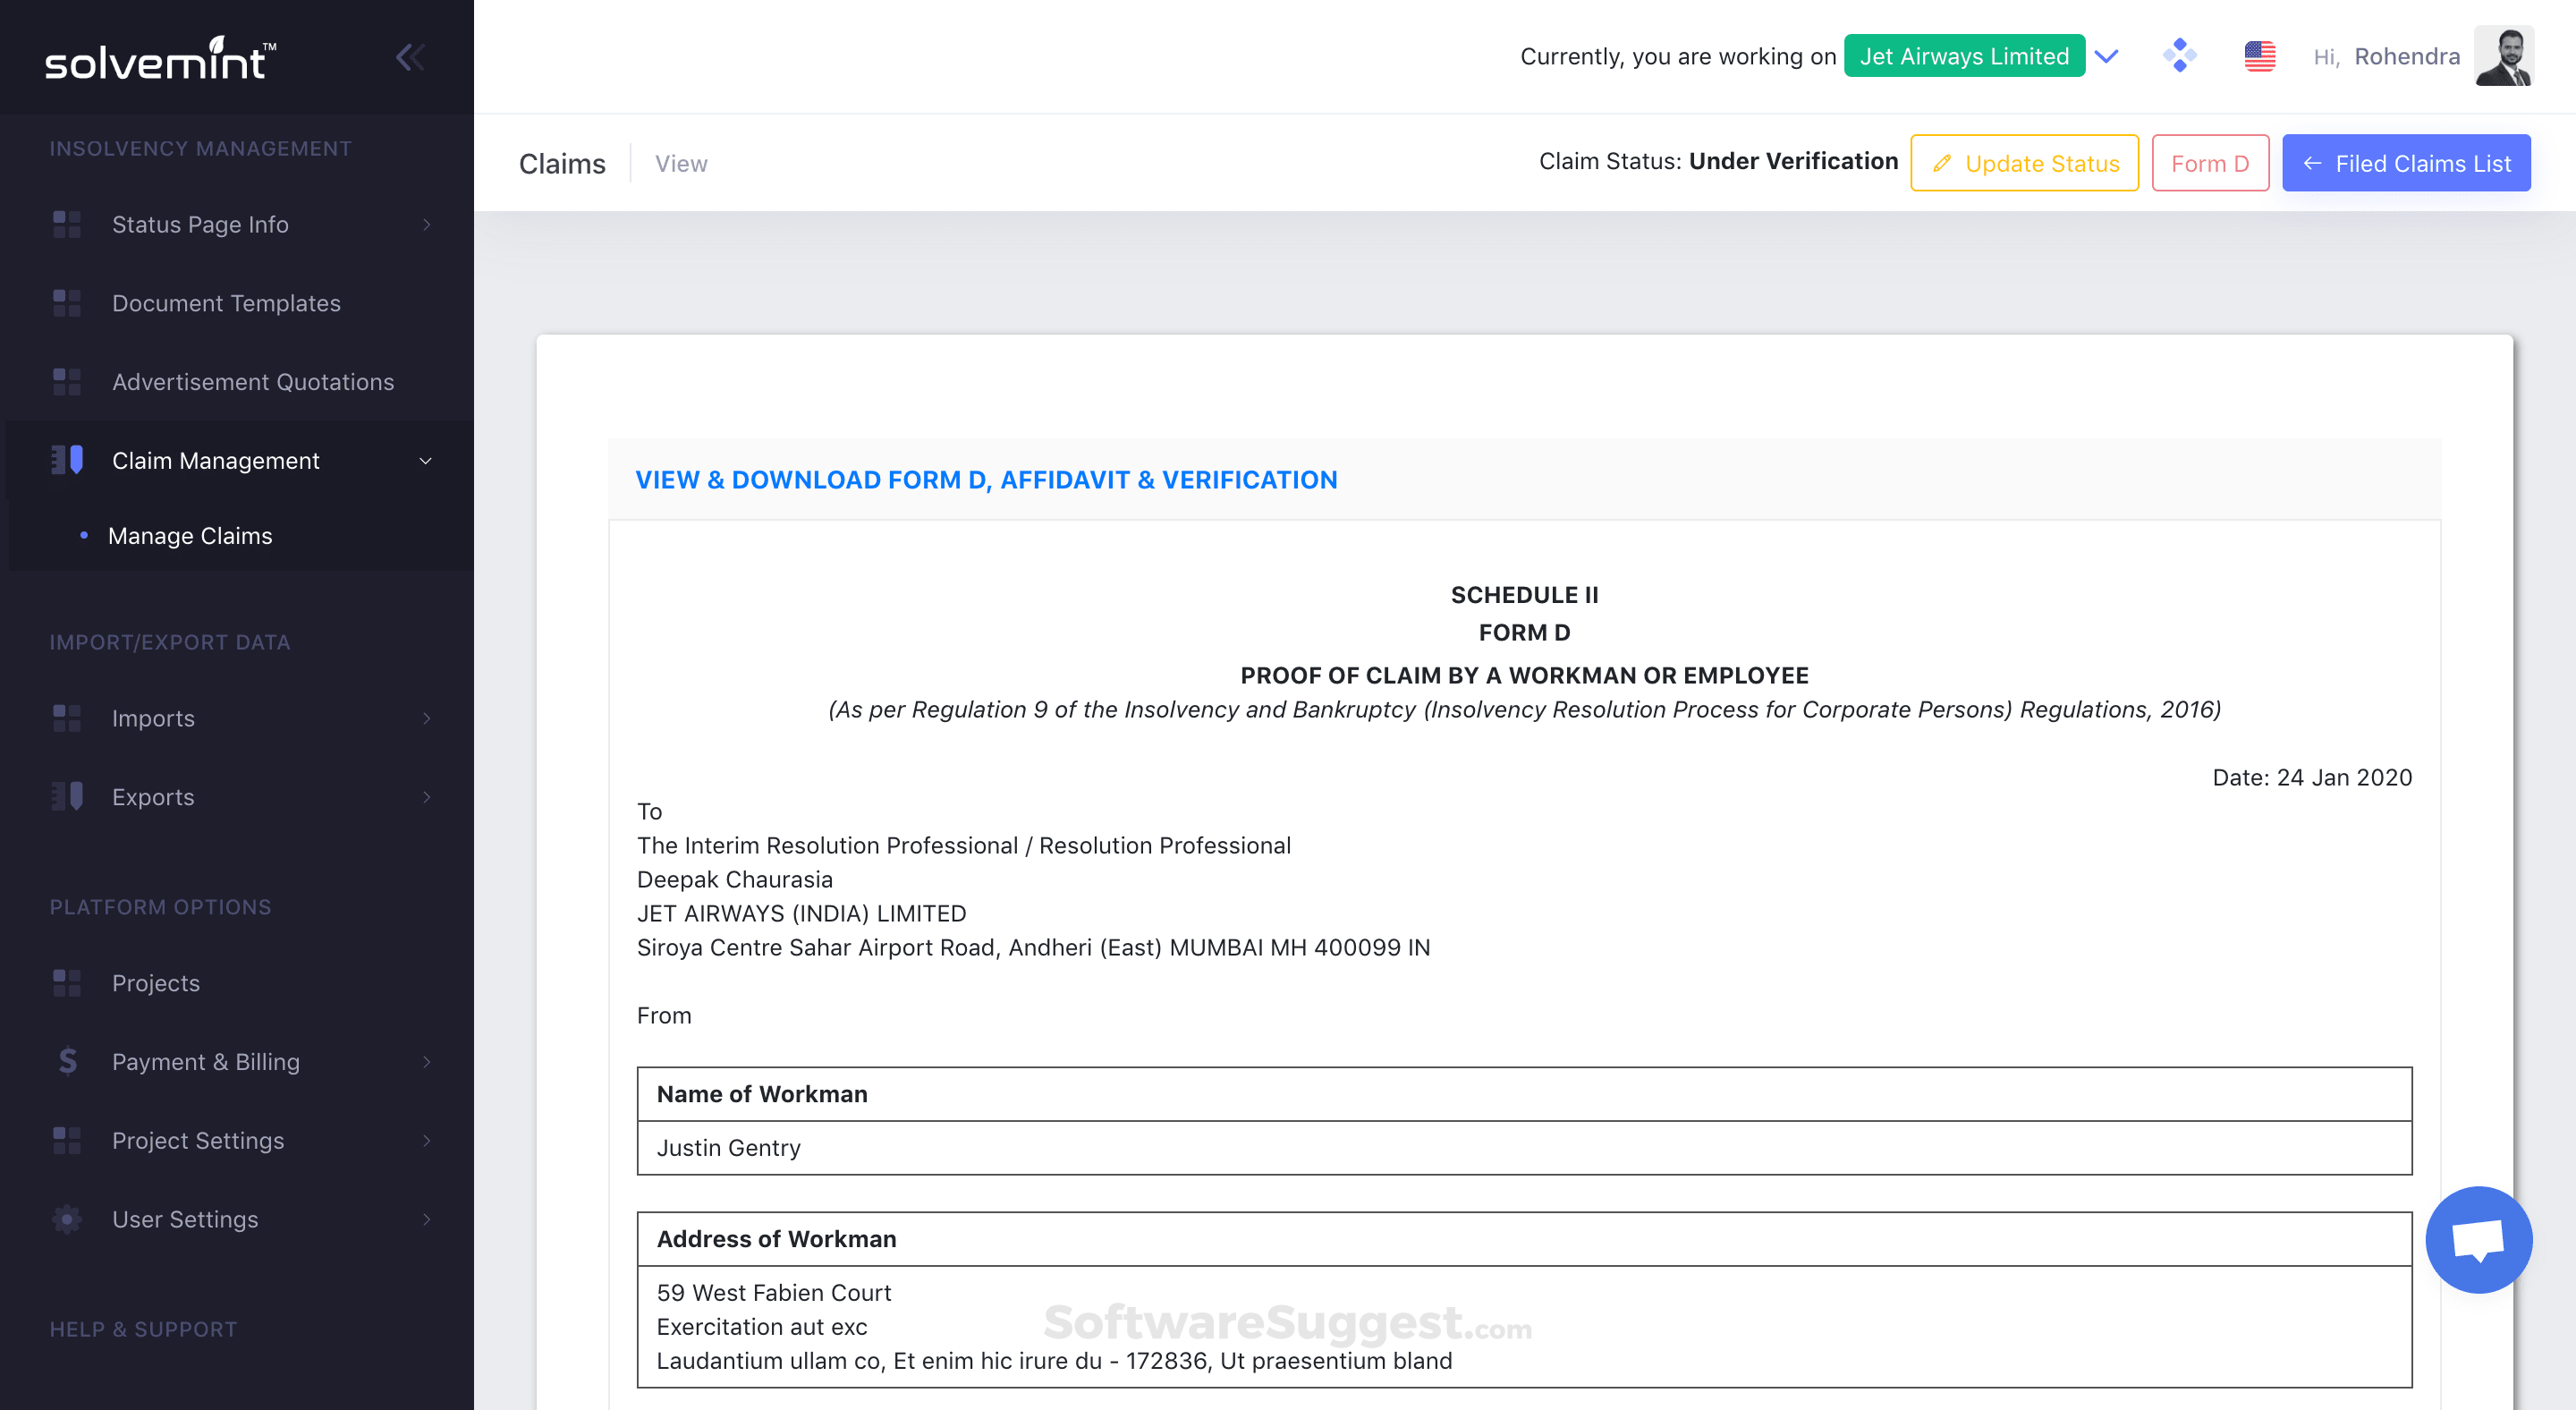Click the User Settings gear icon

[x=67, y=1219]
